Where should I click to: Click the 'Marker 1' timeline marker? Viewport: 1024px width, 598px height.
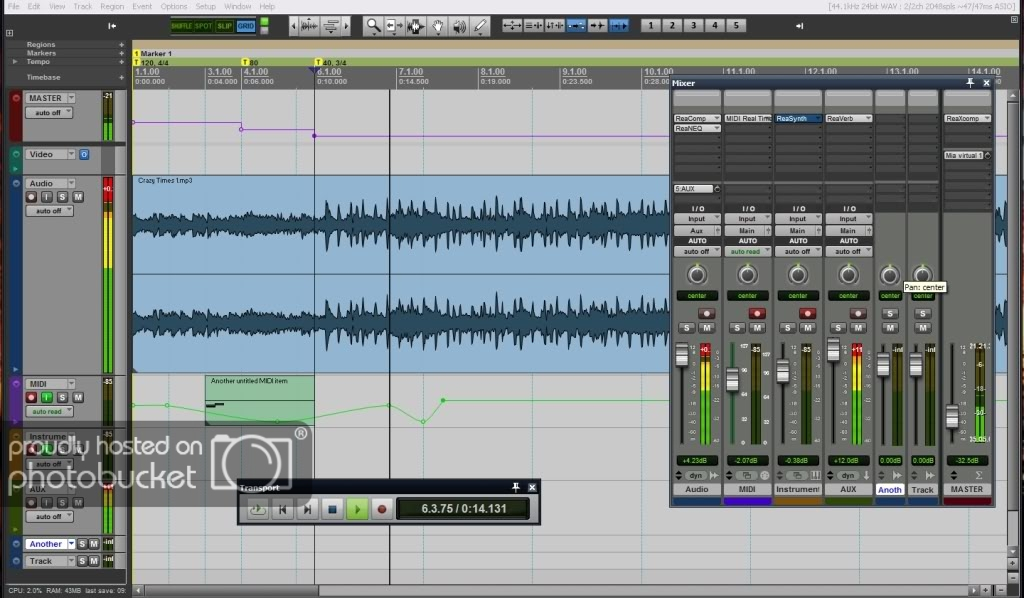click(155, 53)
